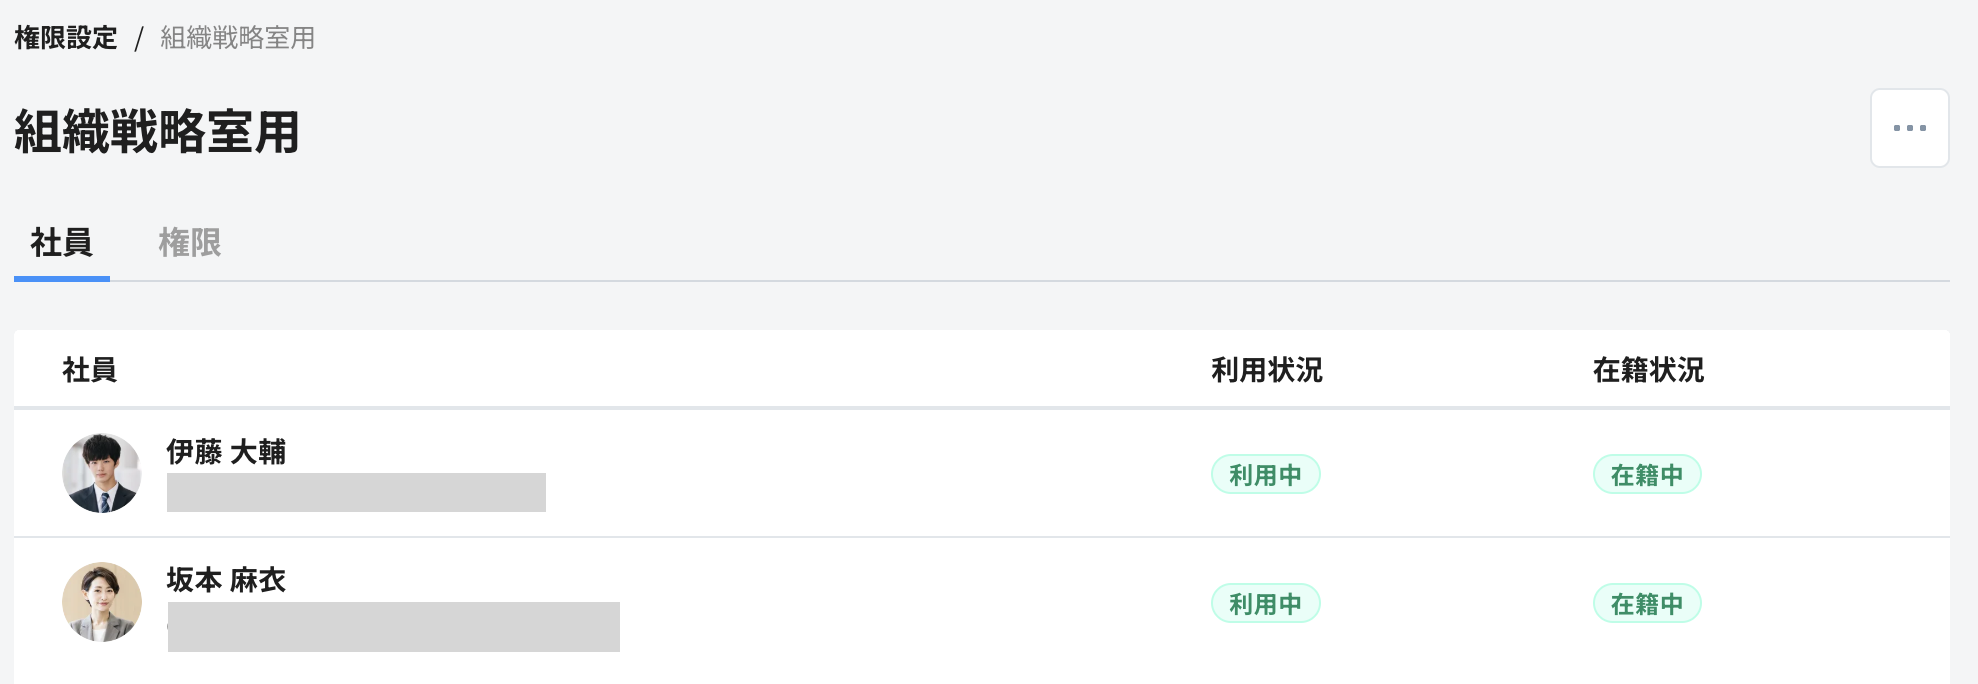
Task: Click 在籍中 badge in 伊藤 大輔's row
Action: (x=1647, y=475)
